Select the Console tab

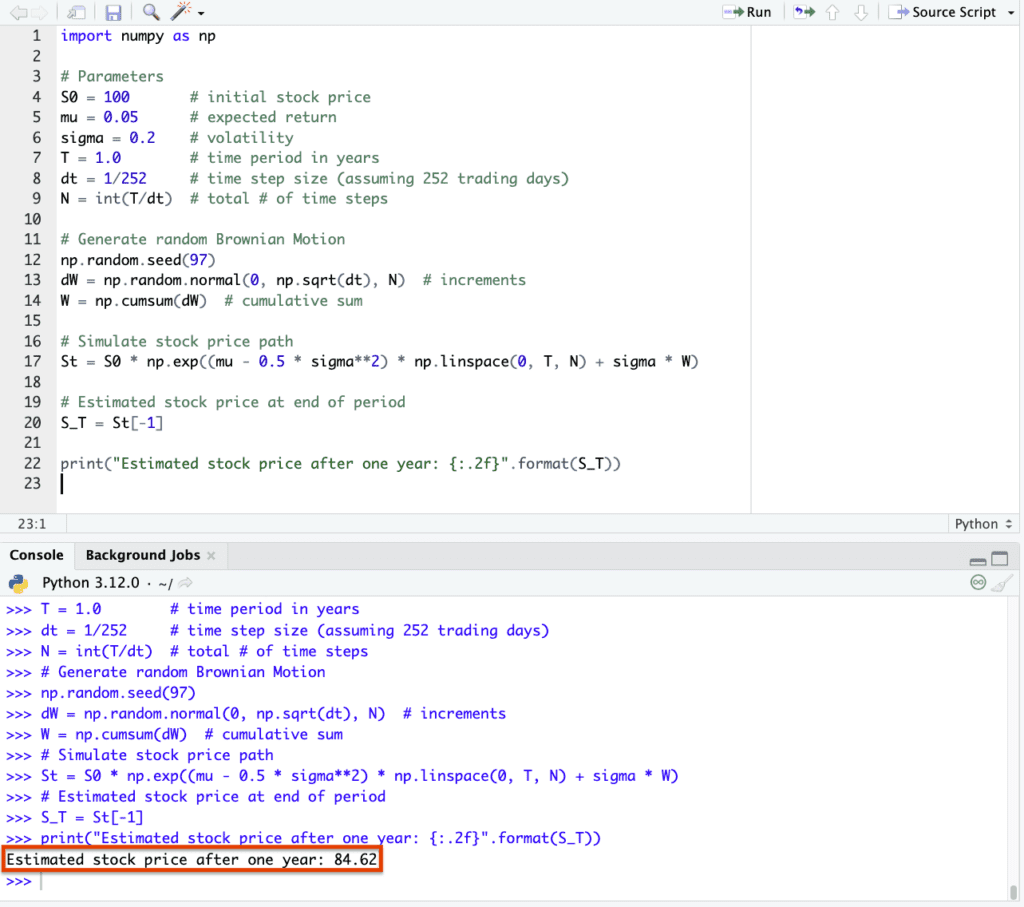[x=36, y=555]
